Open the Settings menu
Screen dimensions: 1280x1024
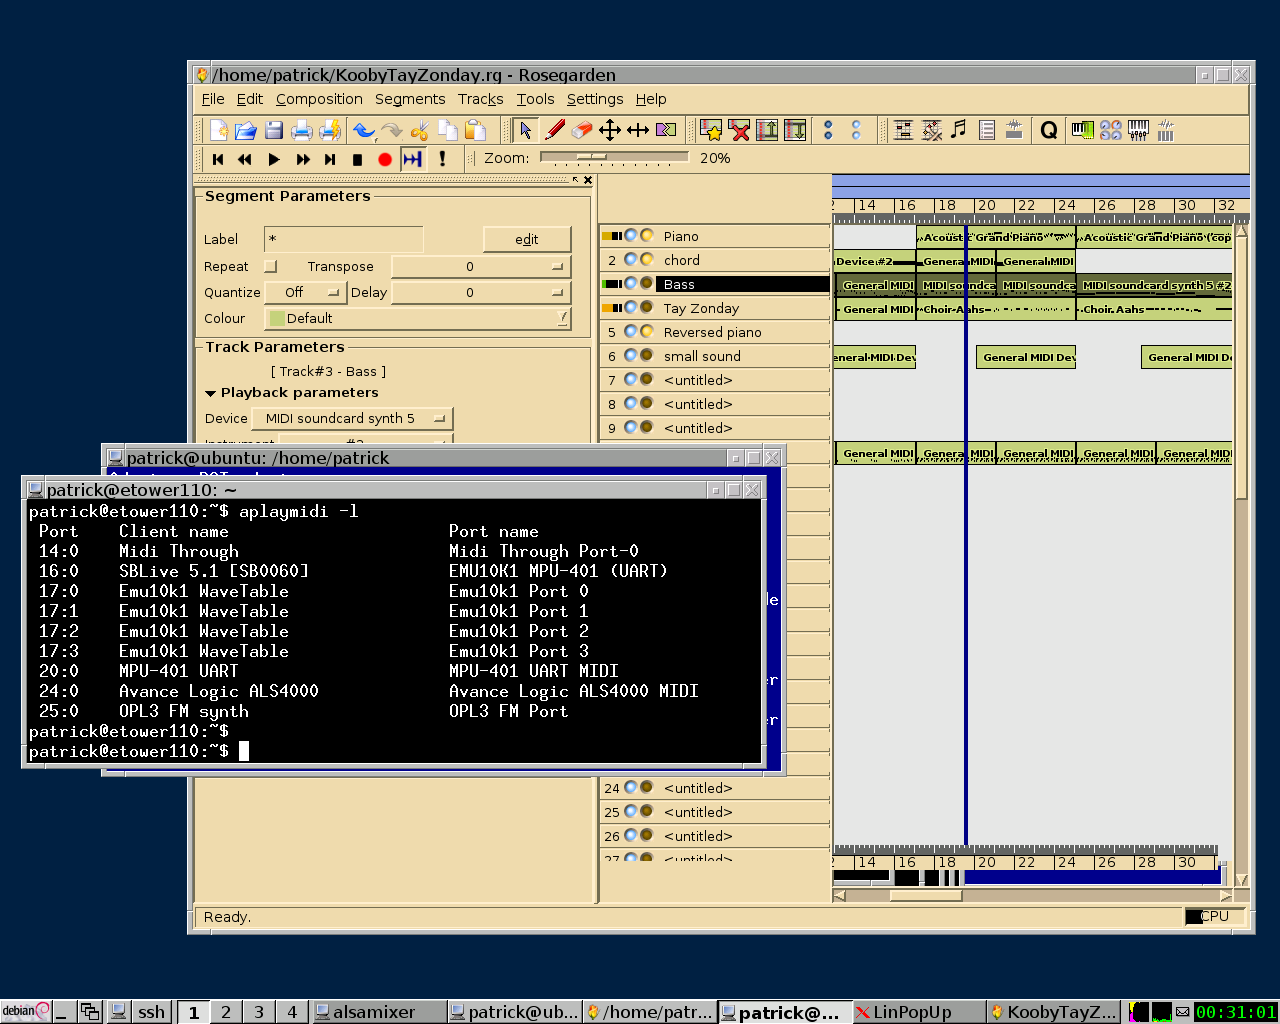pyautogui.click(x=595, y=99)
